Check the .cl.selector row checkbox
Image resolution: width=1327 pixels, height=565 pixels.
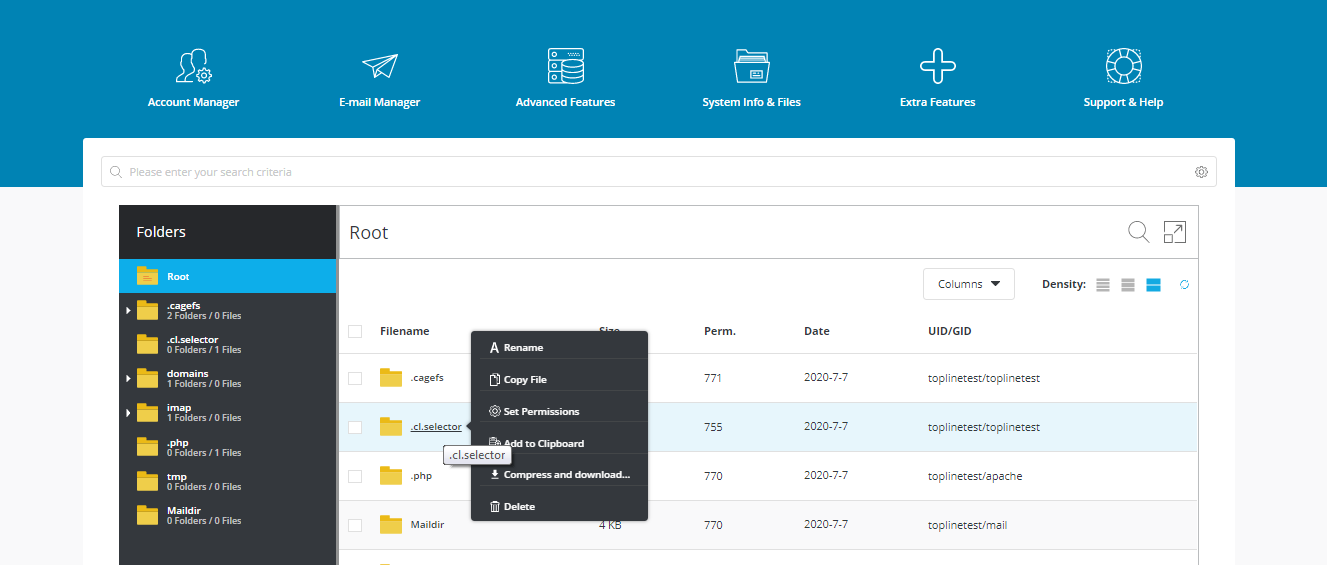pos(355,427)
